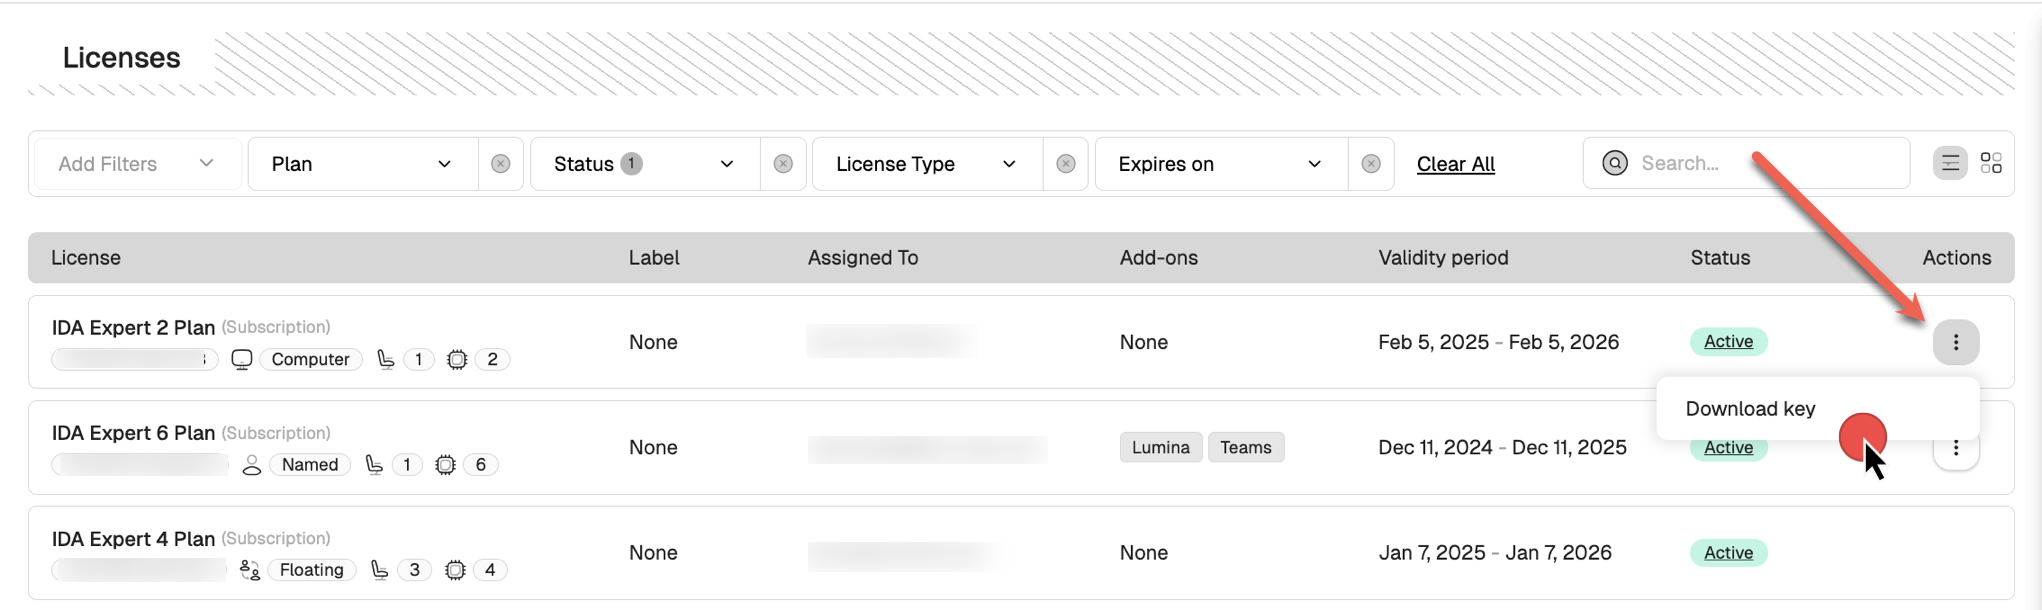Remove the Expires on filter
The height and width of the screenshot is (610, 2042).
tap(1371, 164)
